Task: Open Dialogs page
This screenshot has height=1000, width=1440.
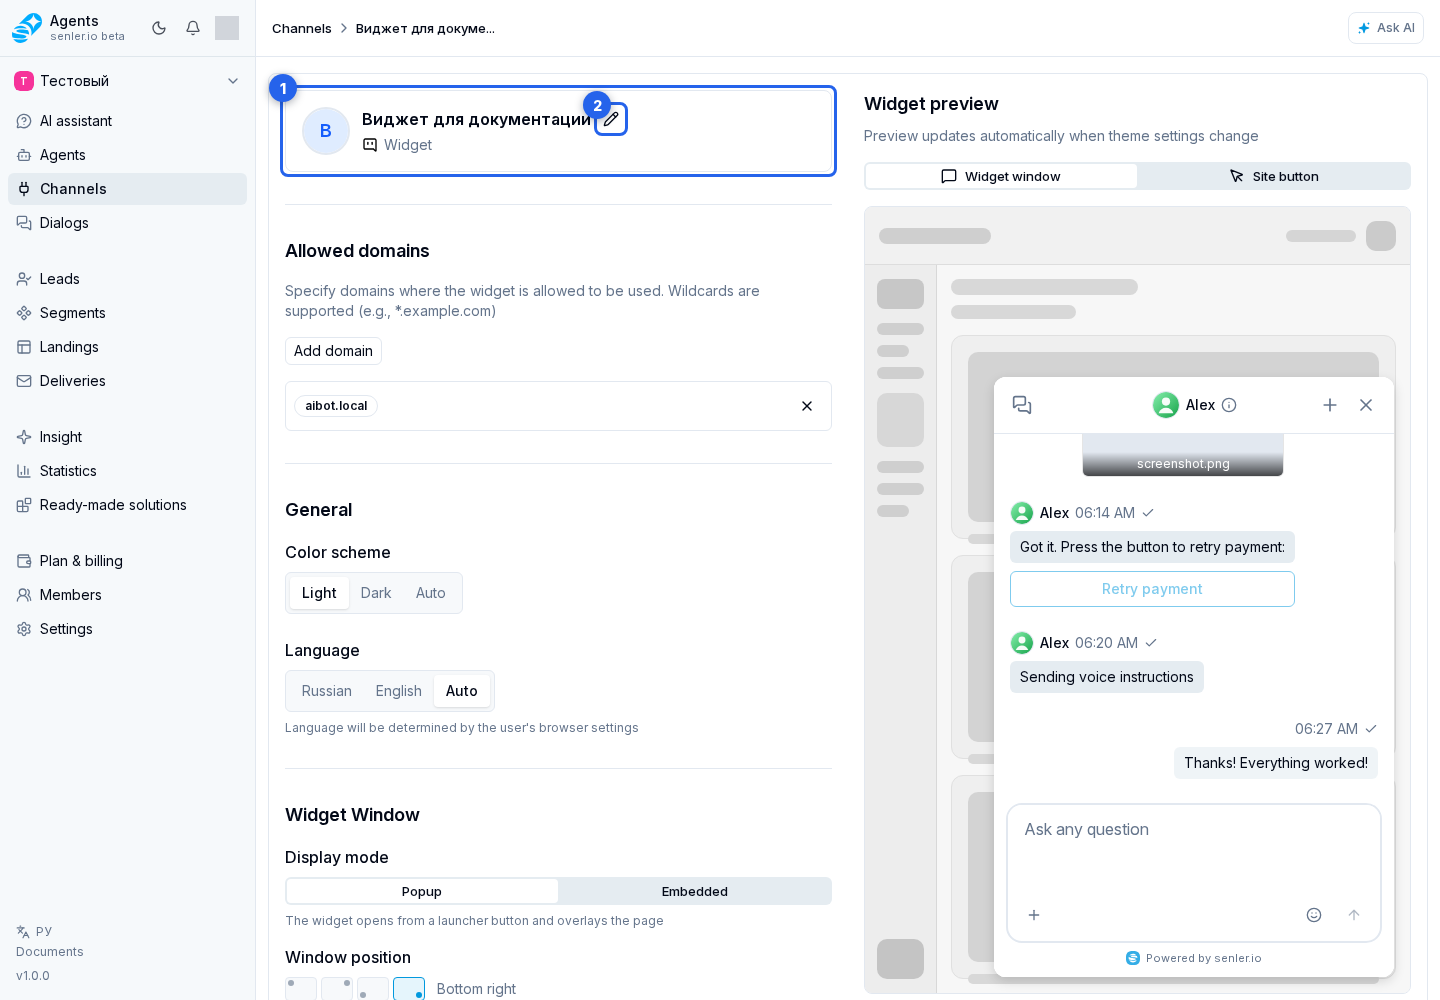Action: [127, 223]
